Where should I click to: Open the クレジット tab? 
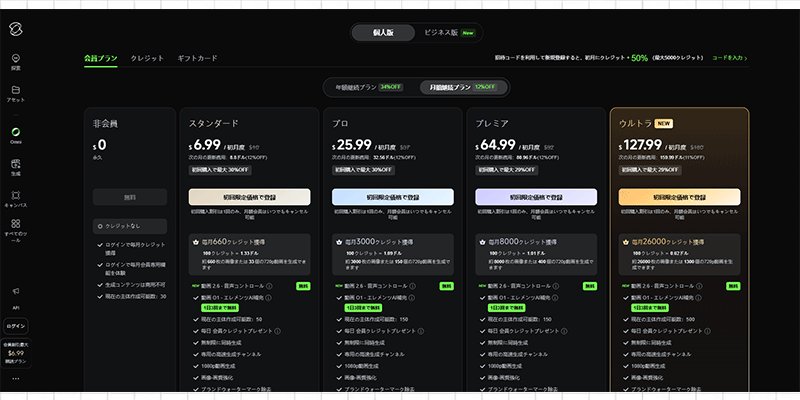(147, 58)
